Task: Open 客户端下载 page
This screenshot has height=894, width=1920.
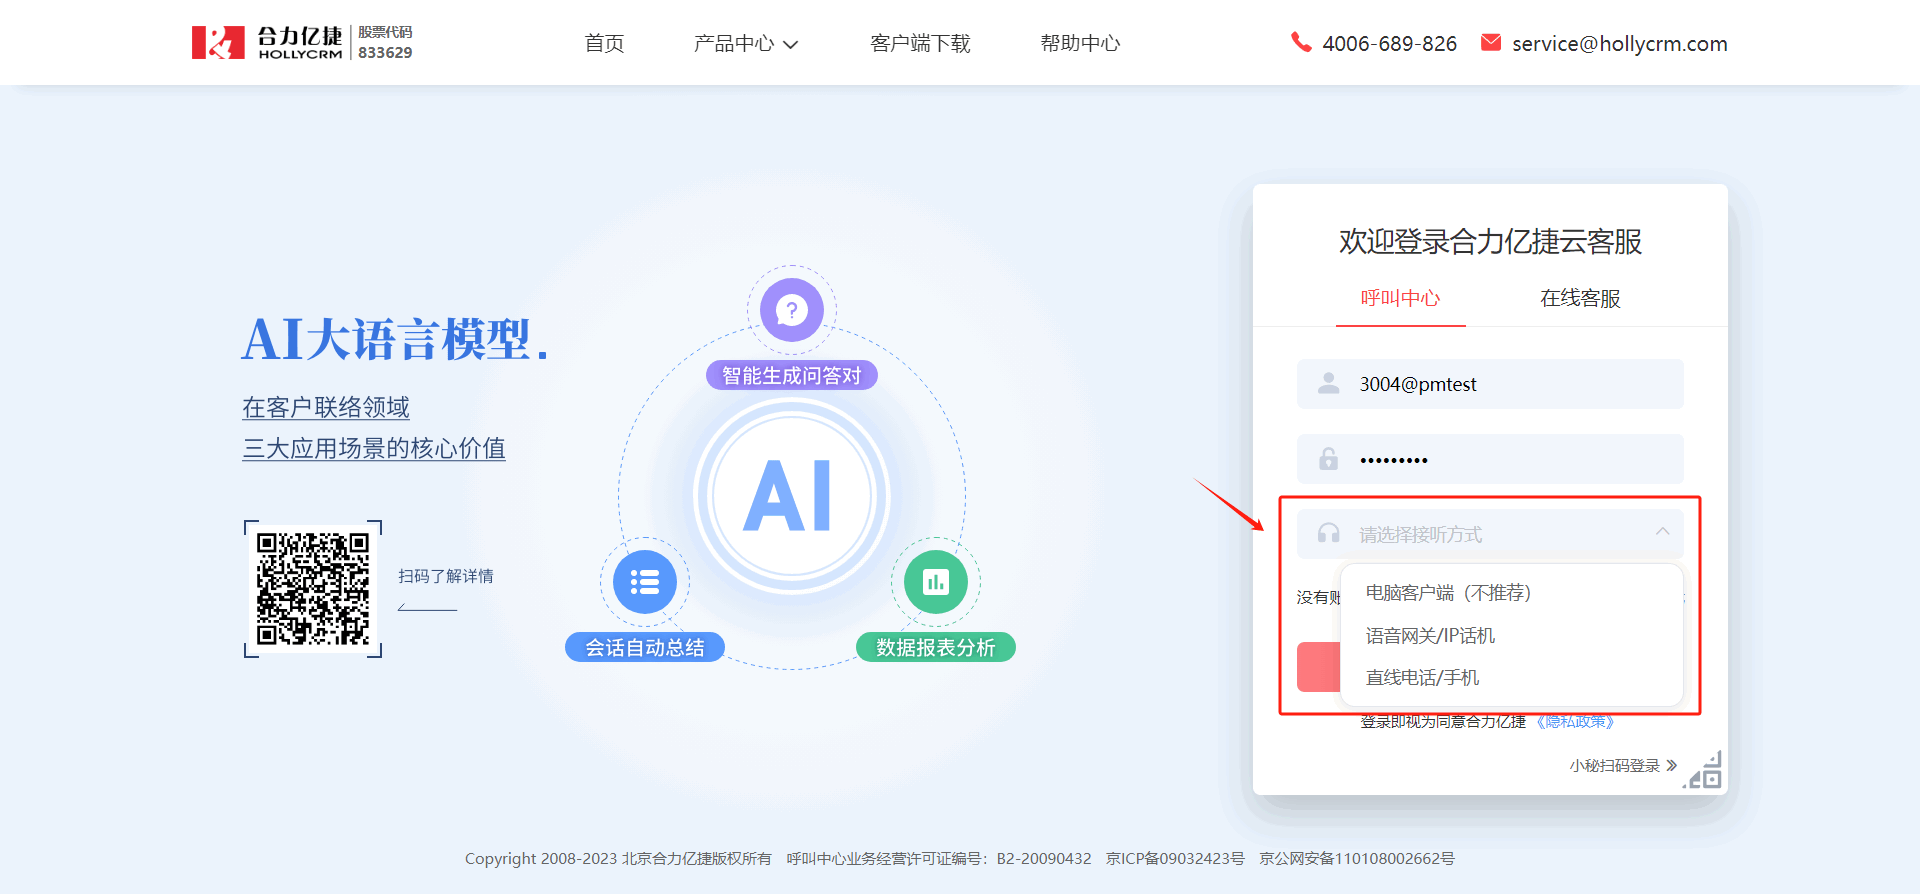Action: coord(920,43)
